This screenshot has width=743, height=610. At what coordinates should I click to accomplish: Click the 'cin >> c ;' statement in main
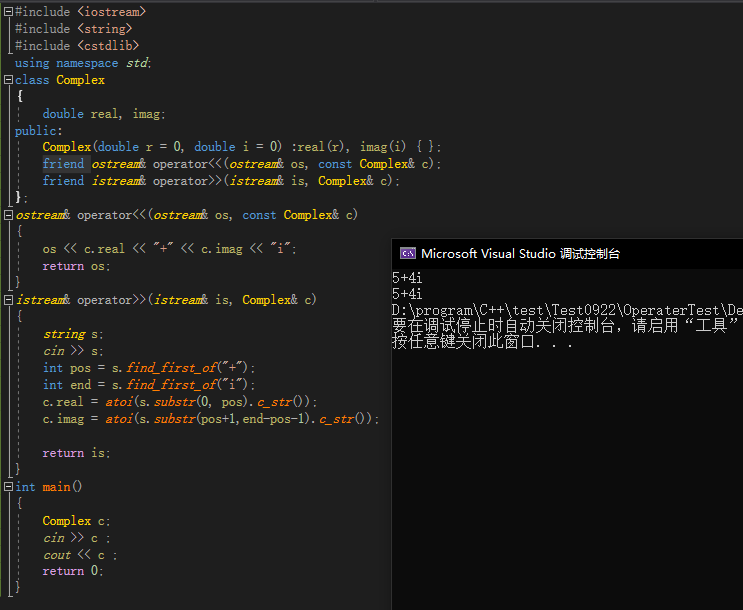pos(77,538)
